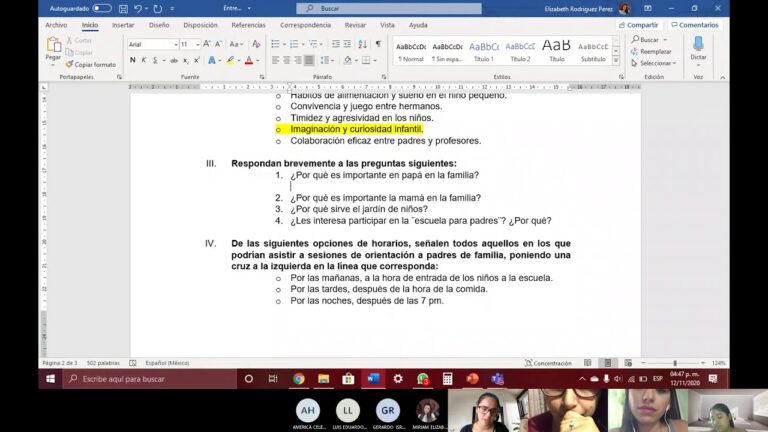The image size is (768, 432).
Task: Align text left
Action: pos(275,60)
